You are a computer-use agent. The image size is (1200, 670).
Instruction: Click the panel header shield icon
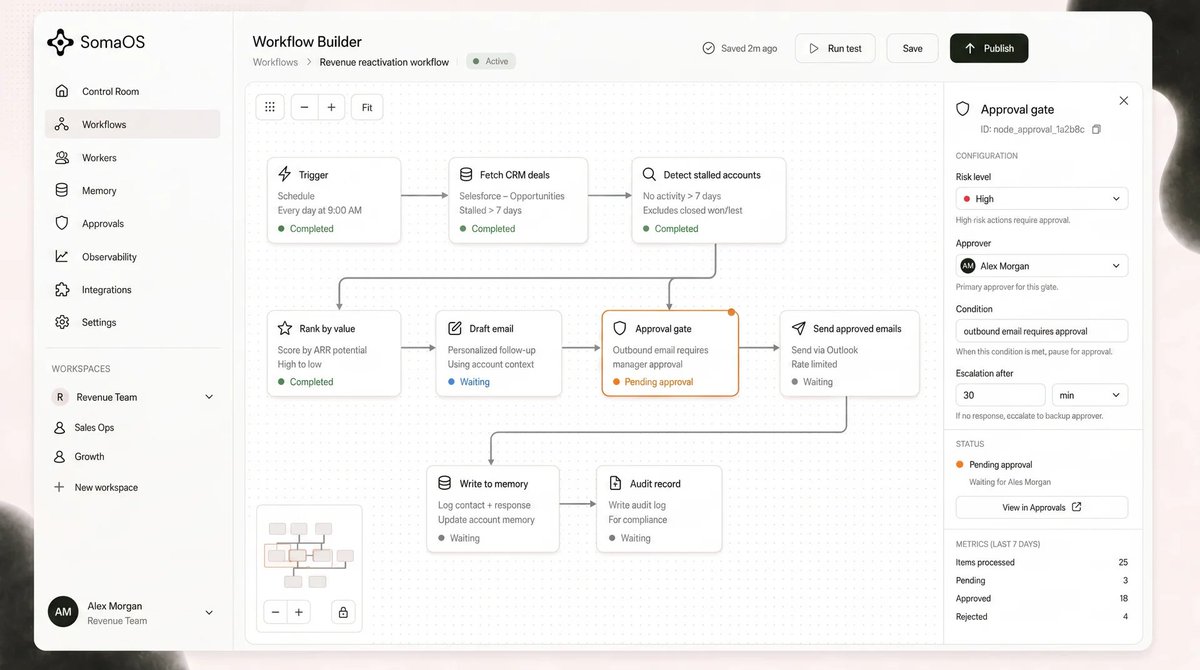click(963, 109)
